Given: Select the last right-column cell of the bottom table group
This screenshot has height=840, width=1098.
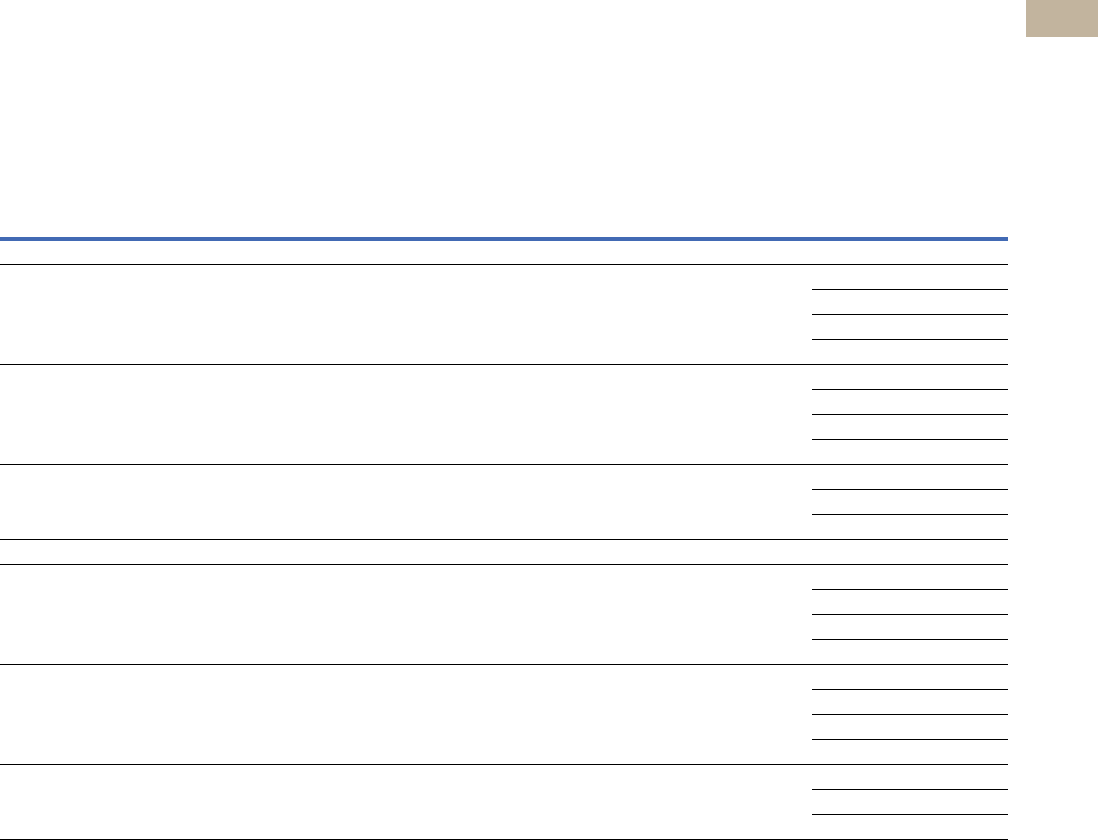Looking at the screenshot, I should coord(908,827).
